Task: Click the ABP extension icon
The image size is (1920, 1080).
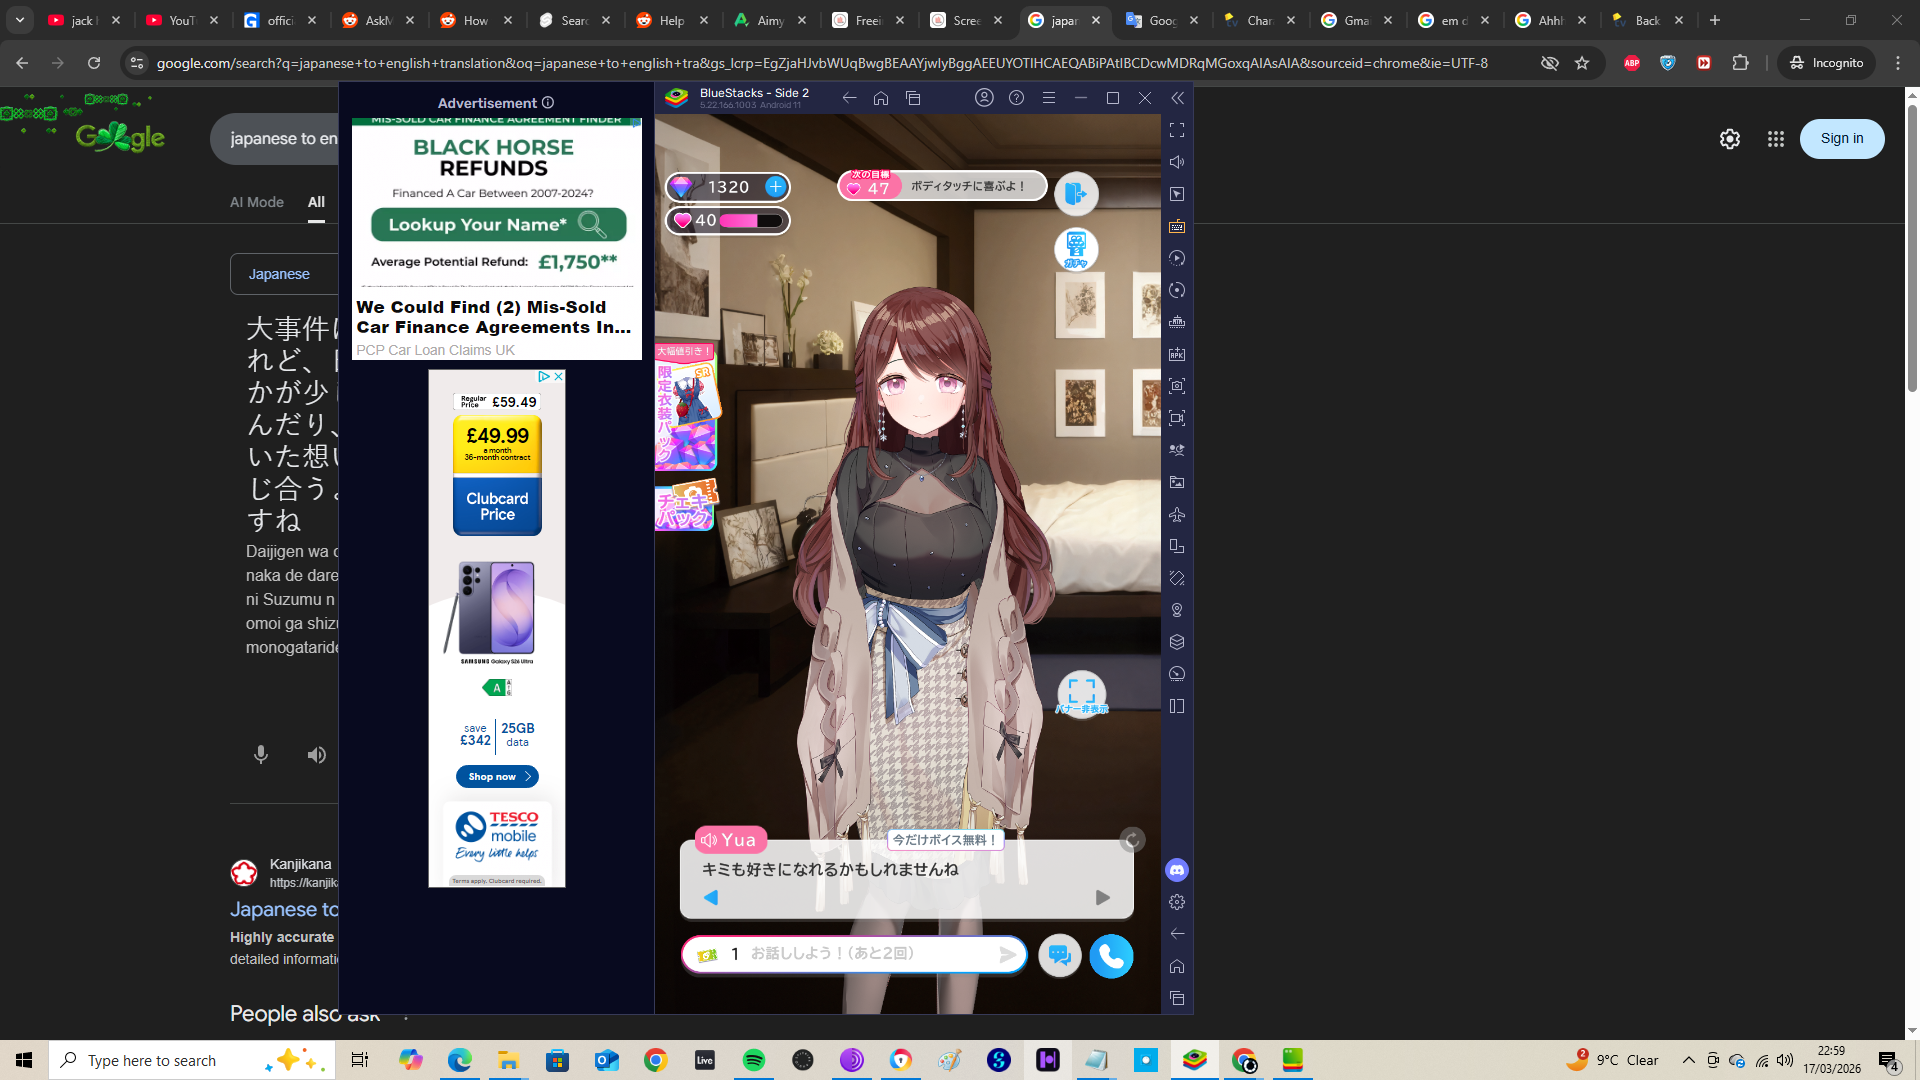Action: coord(1632,63)
